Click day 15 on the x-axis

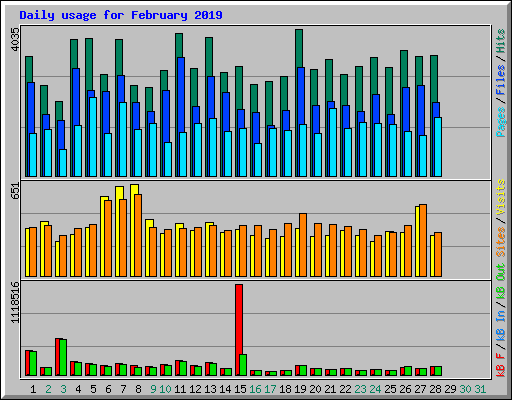(240, 389)
